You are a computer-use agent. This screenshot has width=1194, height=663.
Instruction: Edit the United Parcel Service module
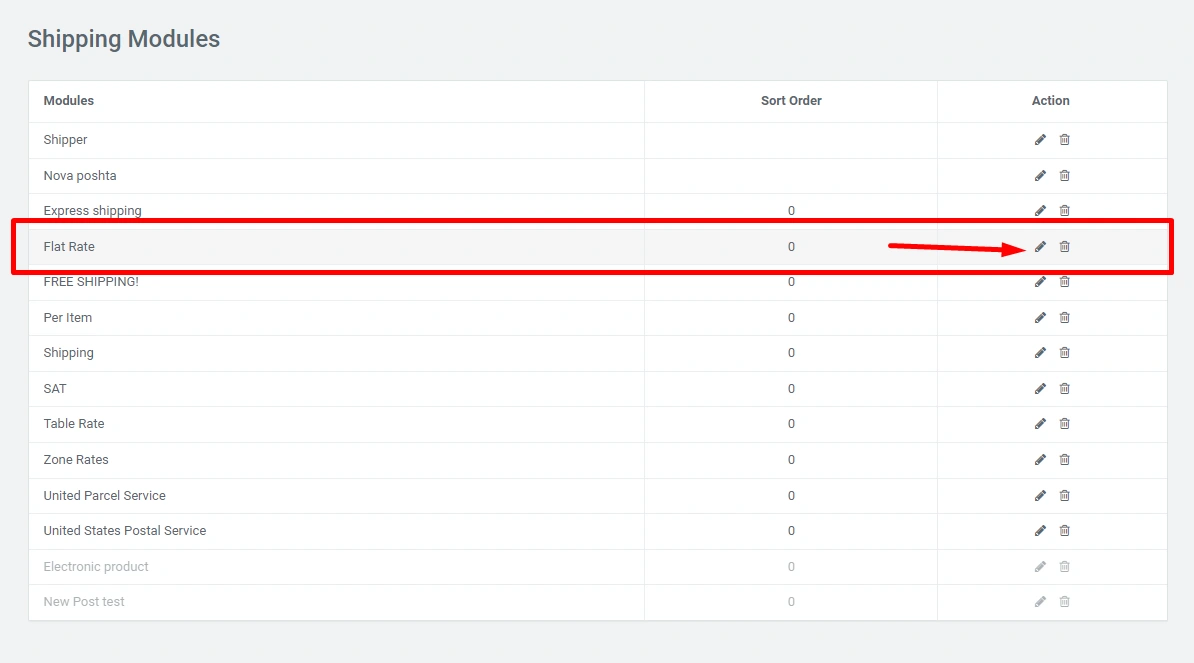tap(1040, 496)
